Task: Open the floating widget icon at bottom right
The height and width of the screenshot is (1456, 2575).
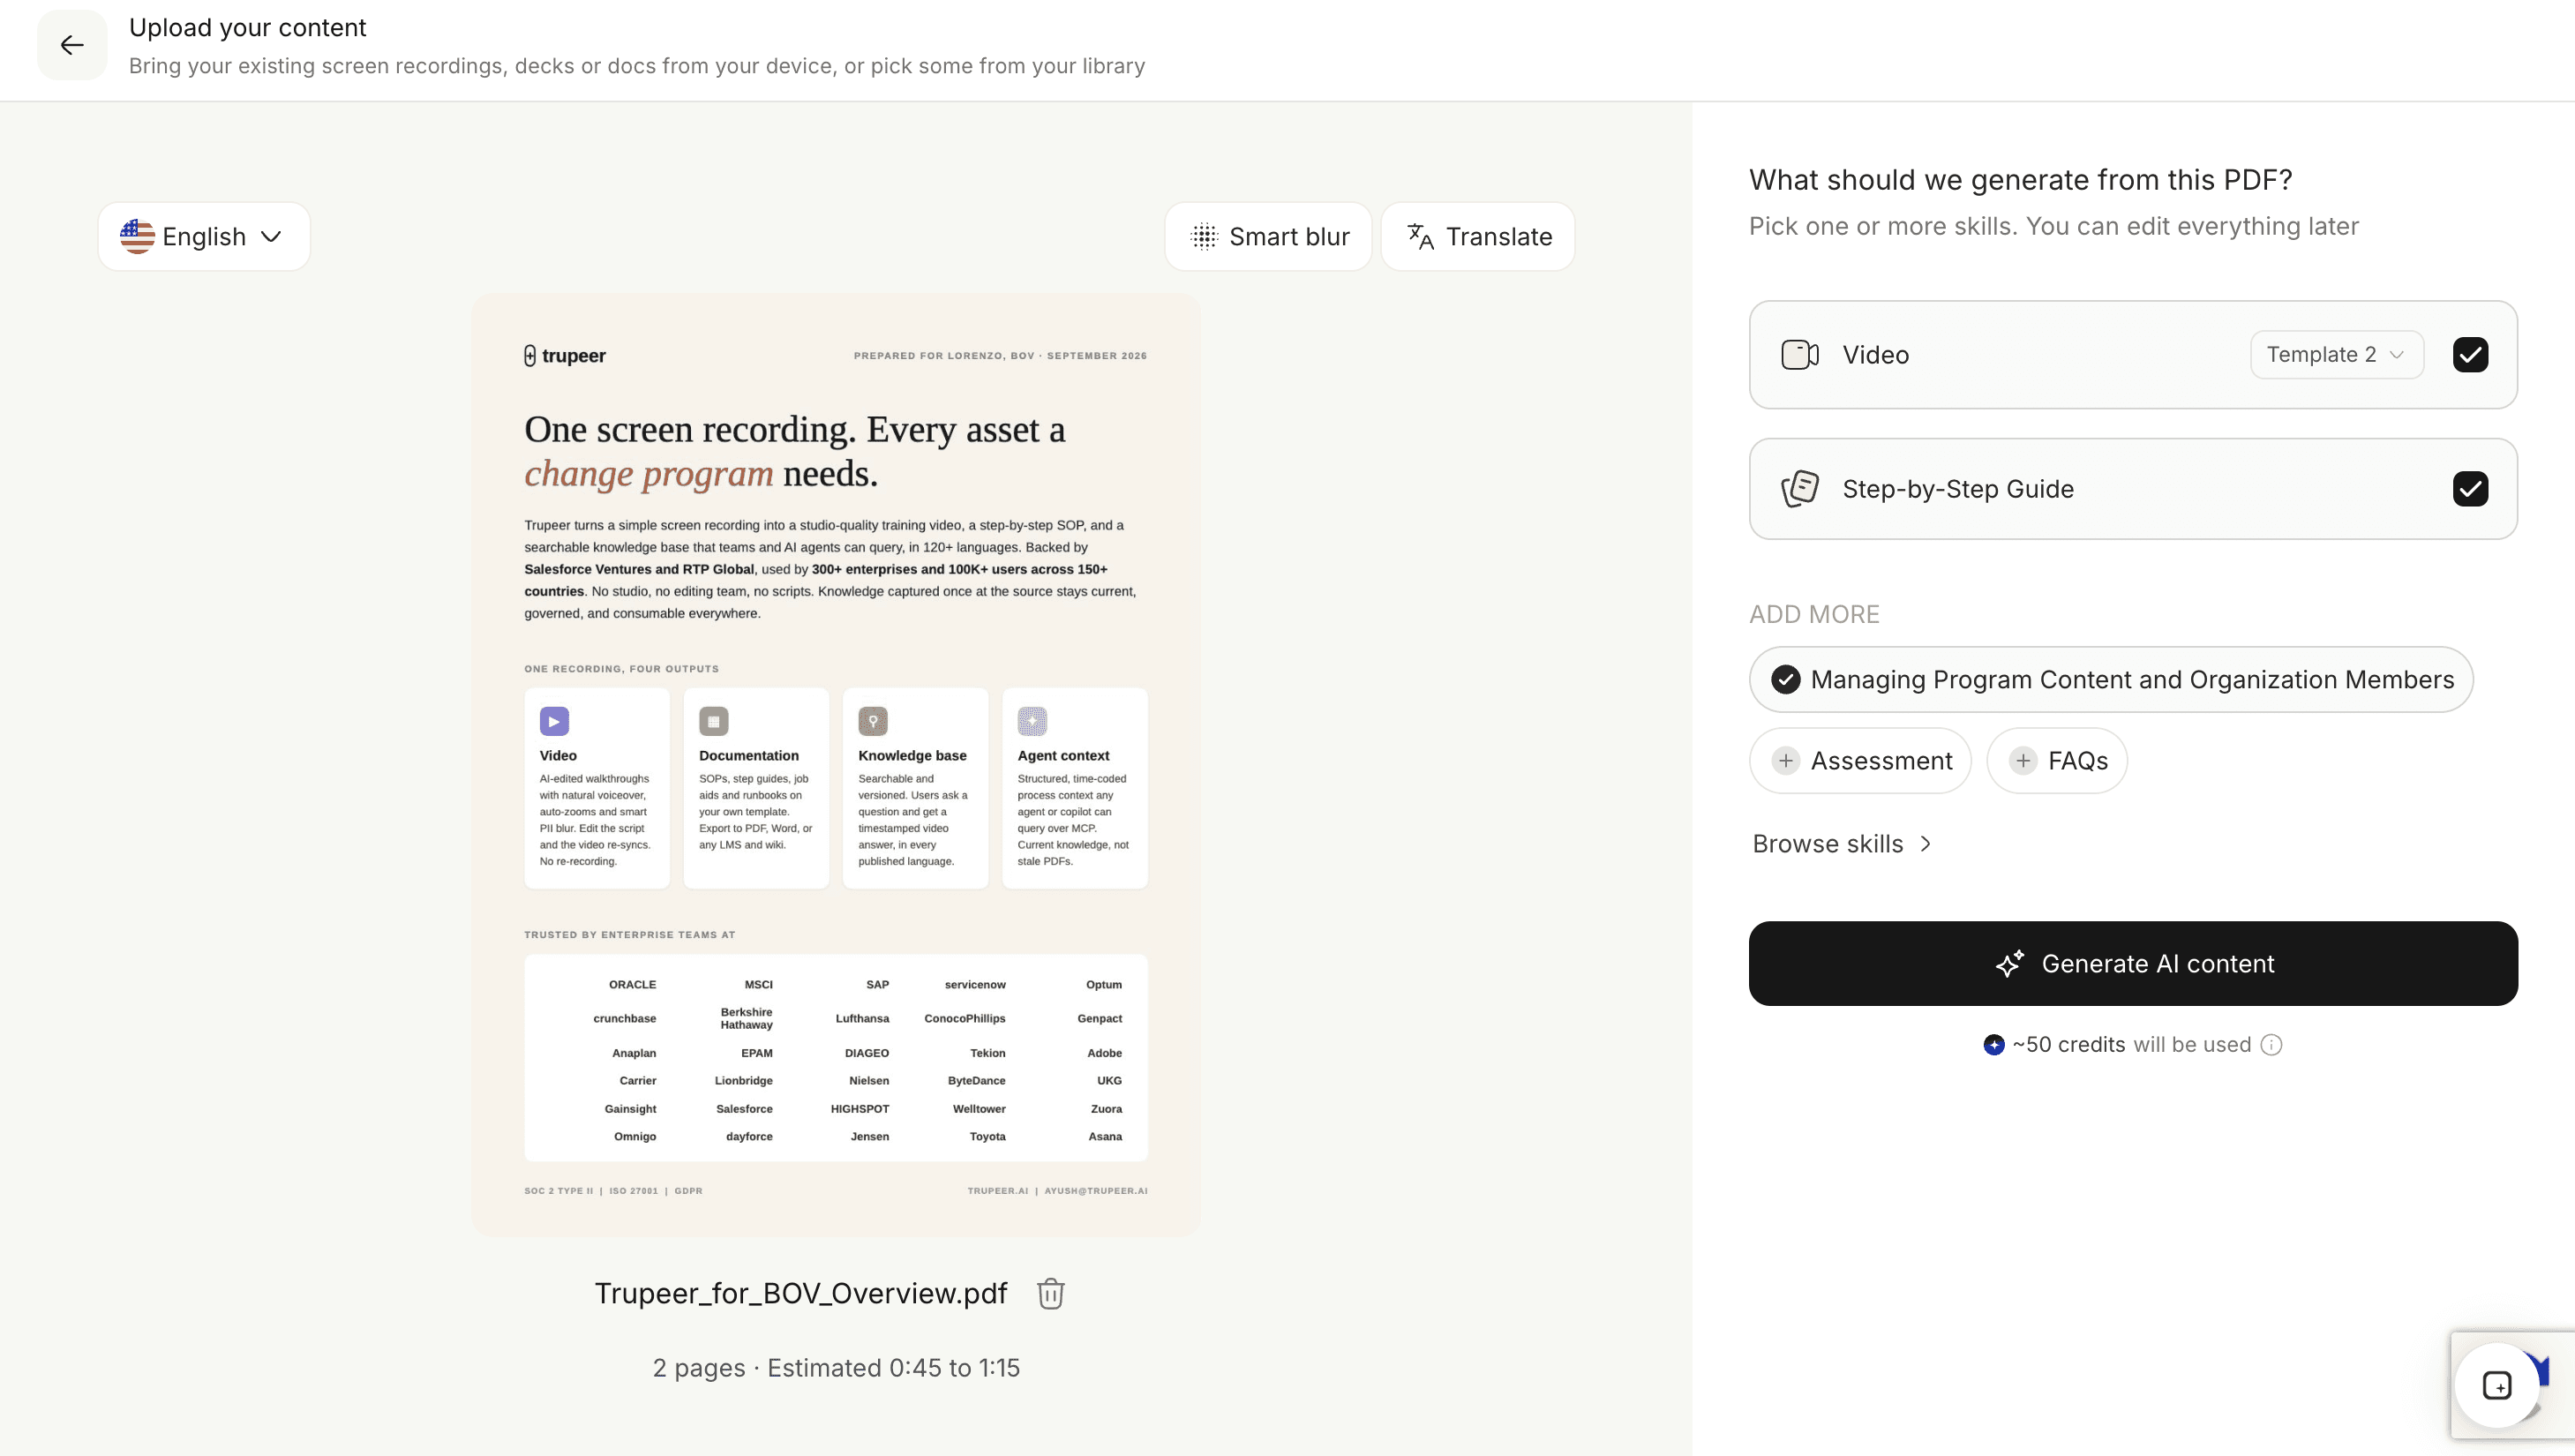Action: click(2496, 1386)
